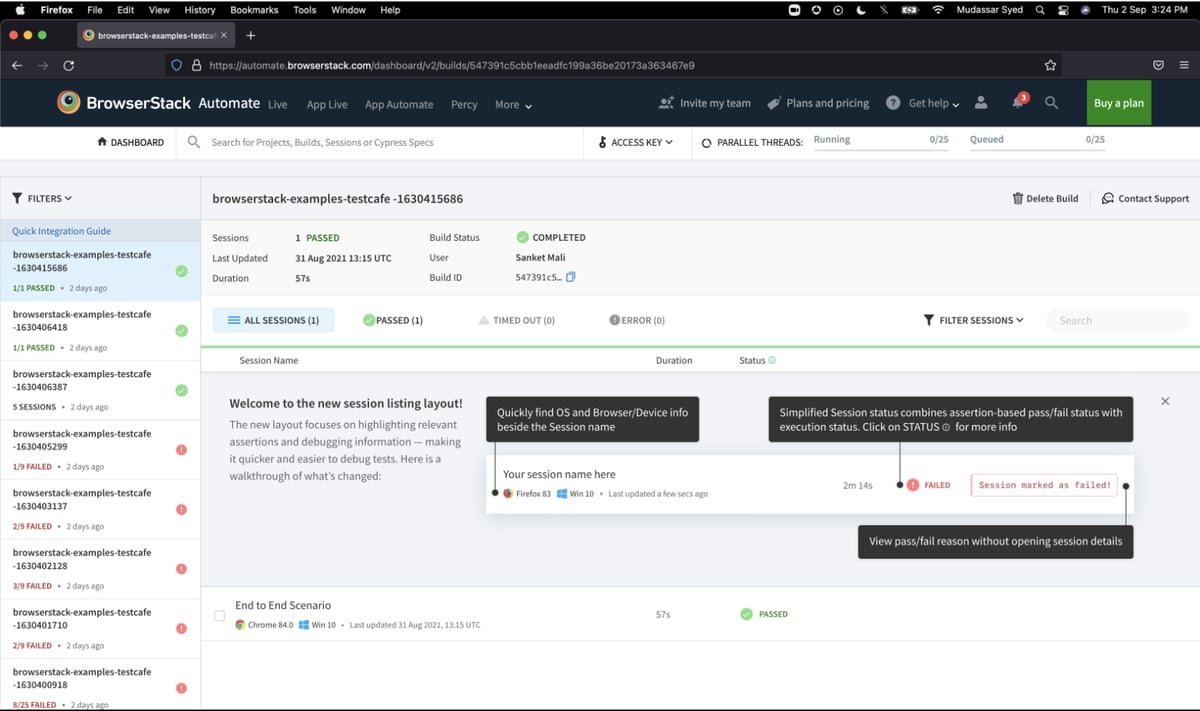Open the macOS Spotlight search icon
1200x711 pixels.
tap(1040, 10)
